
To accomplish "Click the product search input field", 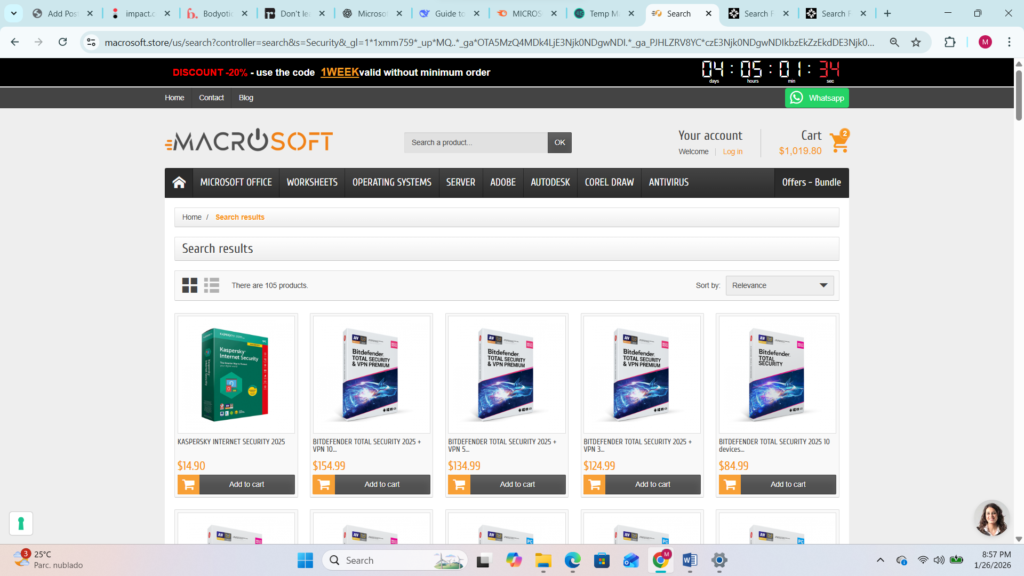I will click(x=476, y=142).
